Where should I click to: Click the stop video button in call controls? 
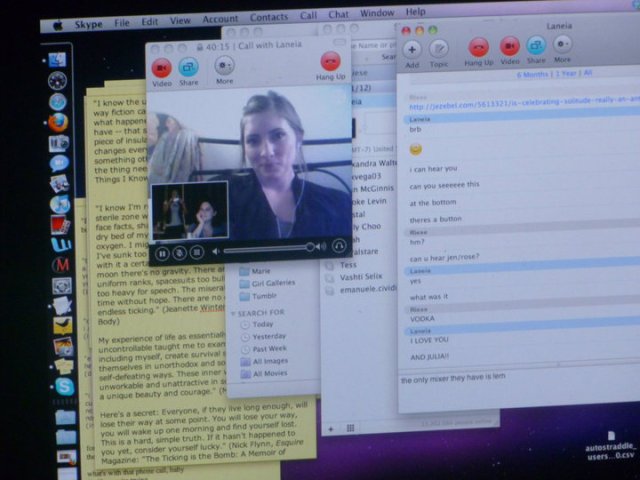coord(197,252)
